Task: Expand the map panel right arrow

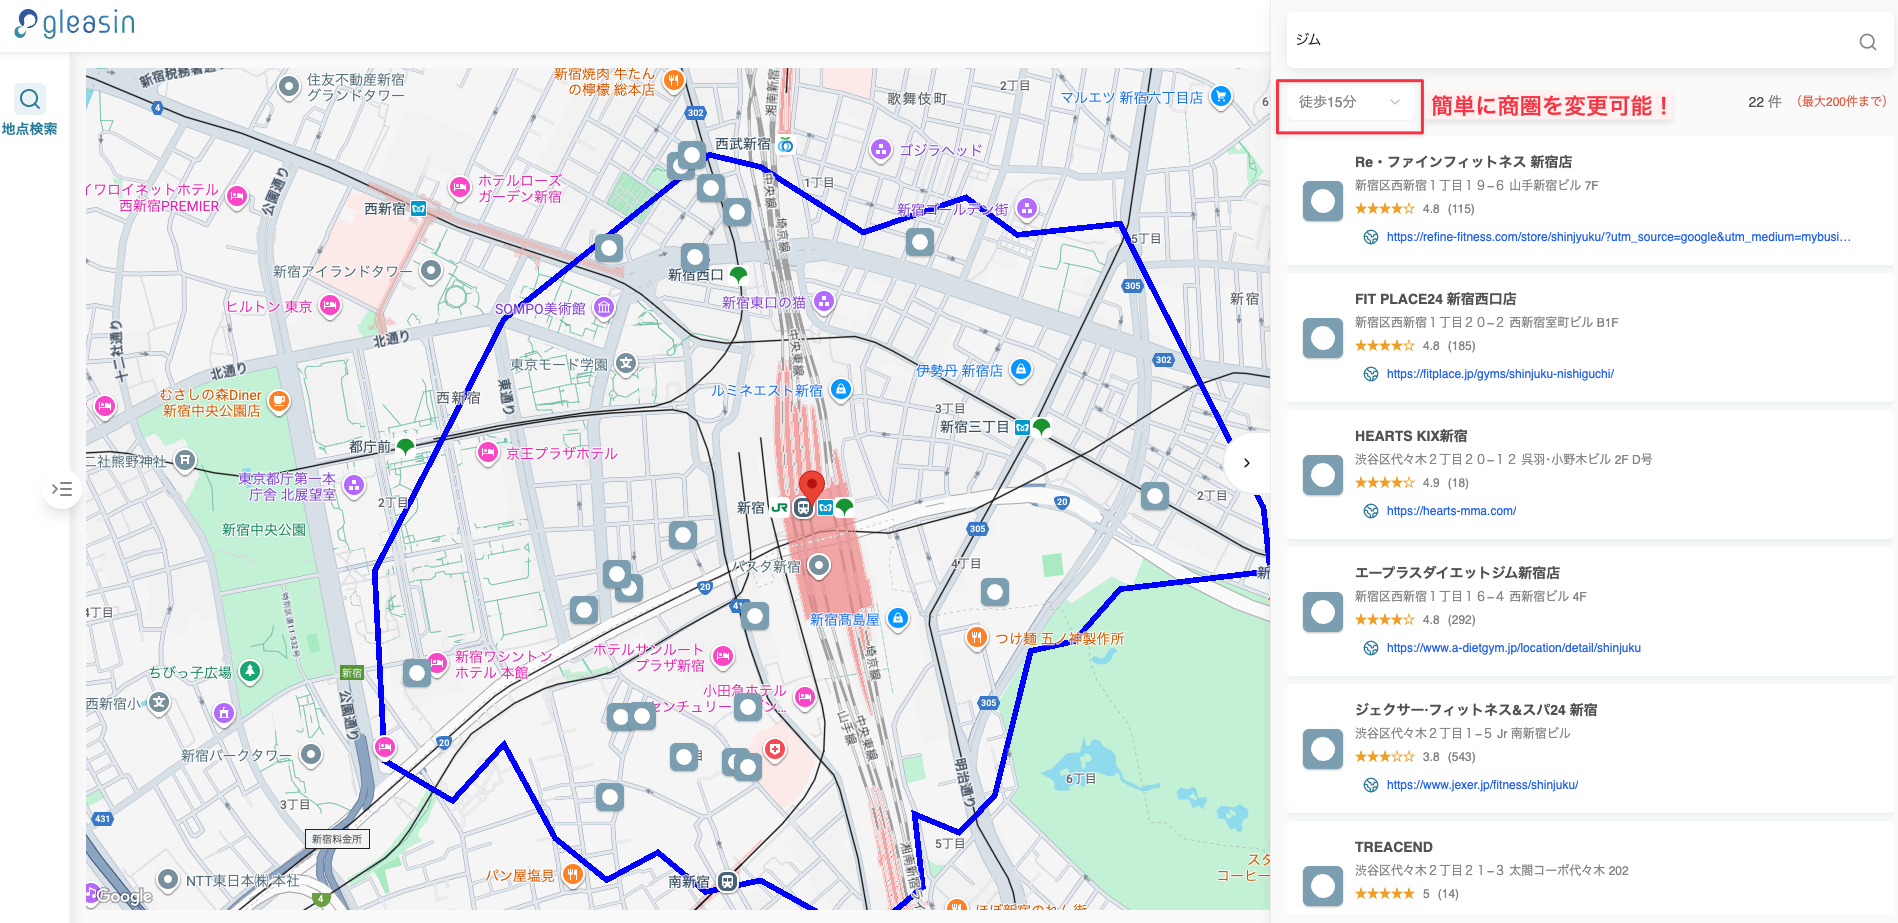Action: (1246, 463)
